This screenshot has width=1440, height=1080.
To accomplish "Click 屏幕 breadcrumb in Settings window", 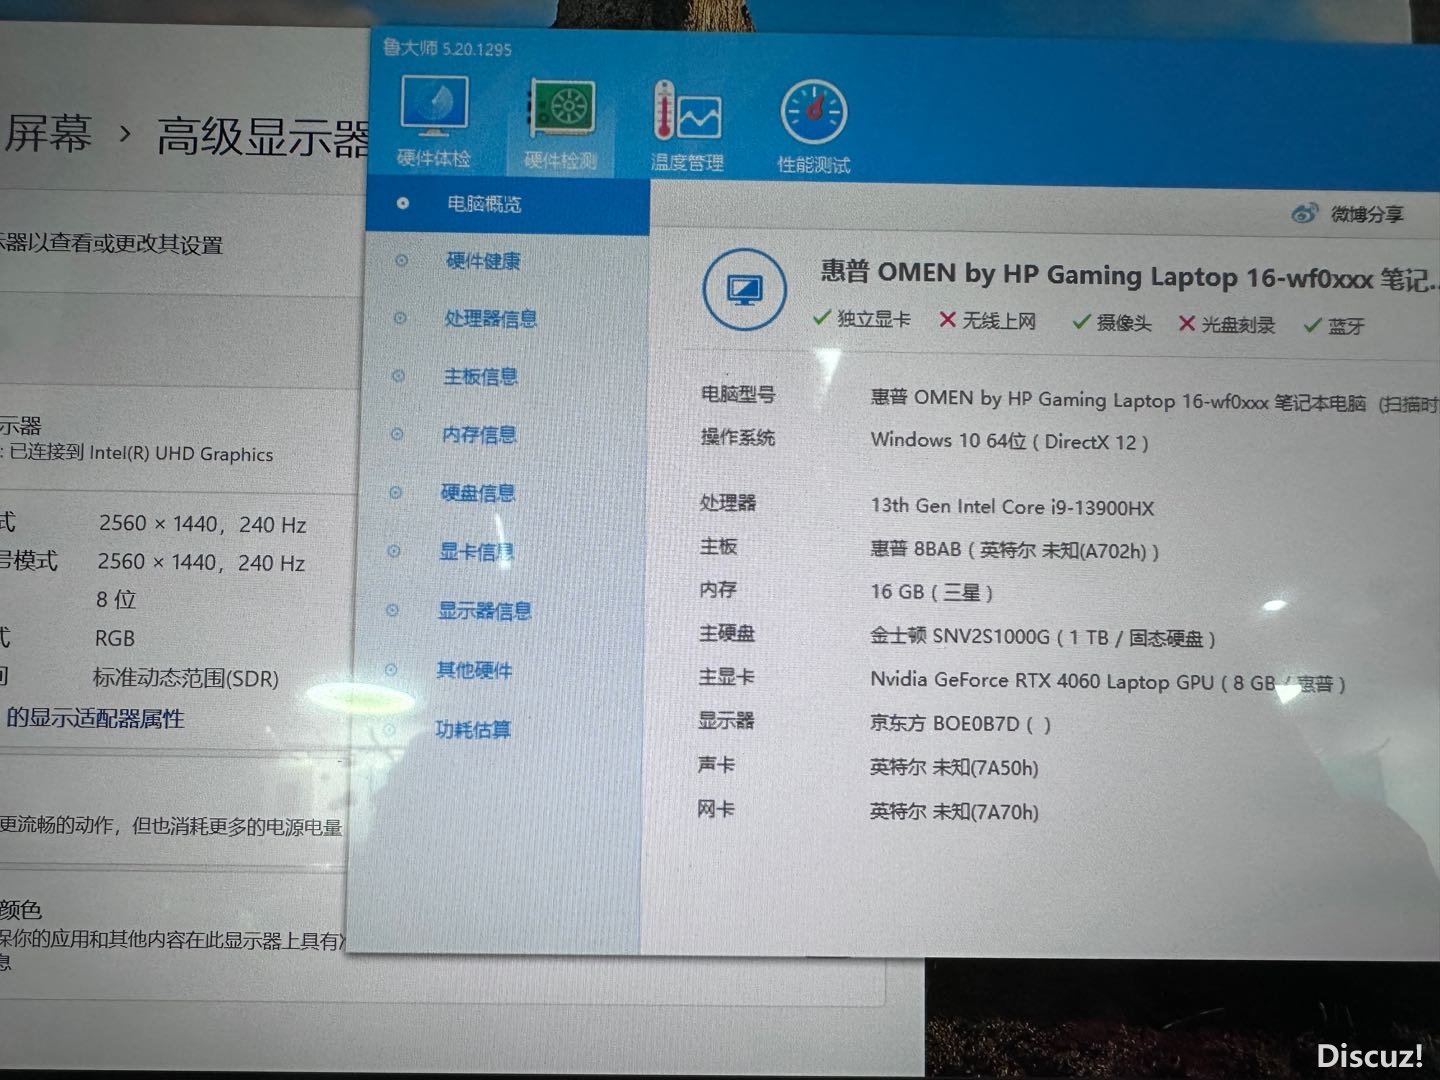I will (x=47, y=133).
